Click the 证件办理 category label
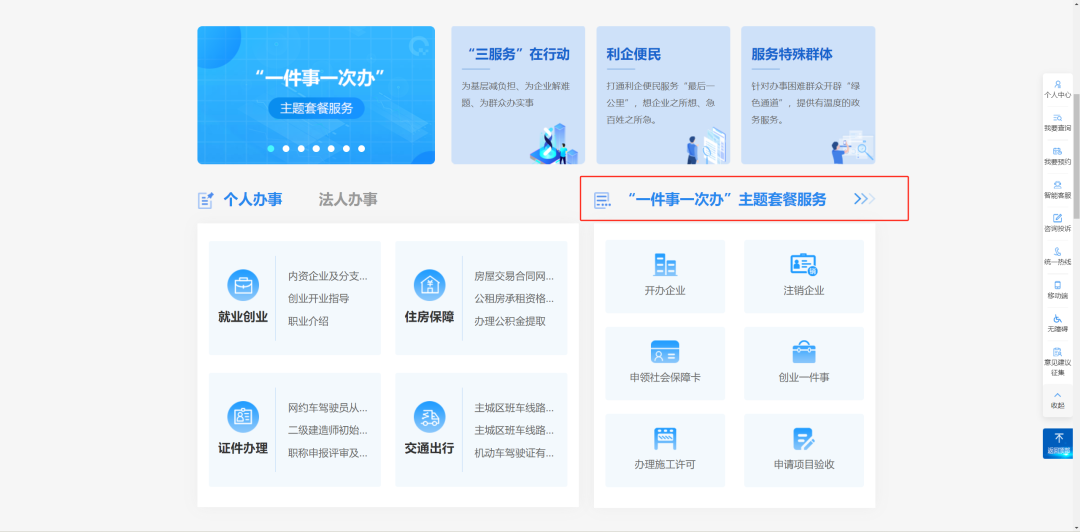 tap(243, 449)
